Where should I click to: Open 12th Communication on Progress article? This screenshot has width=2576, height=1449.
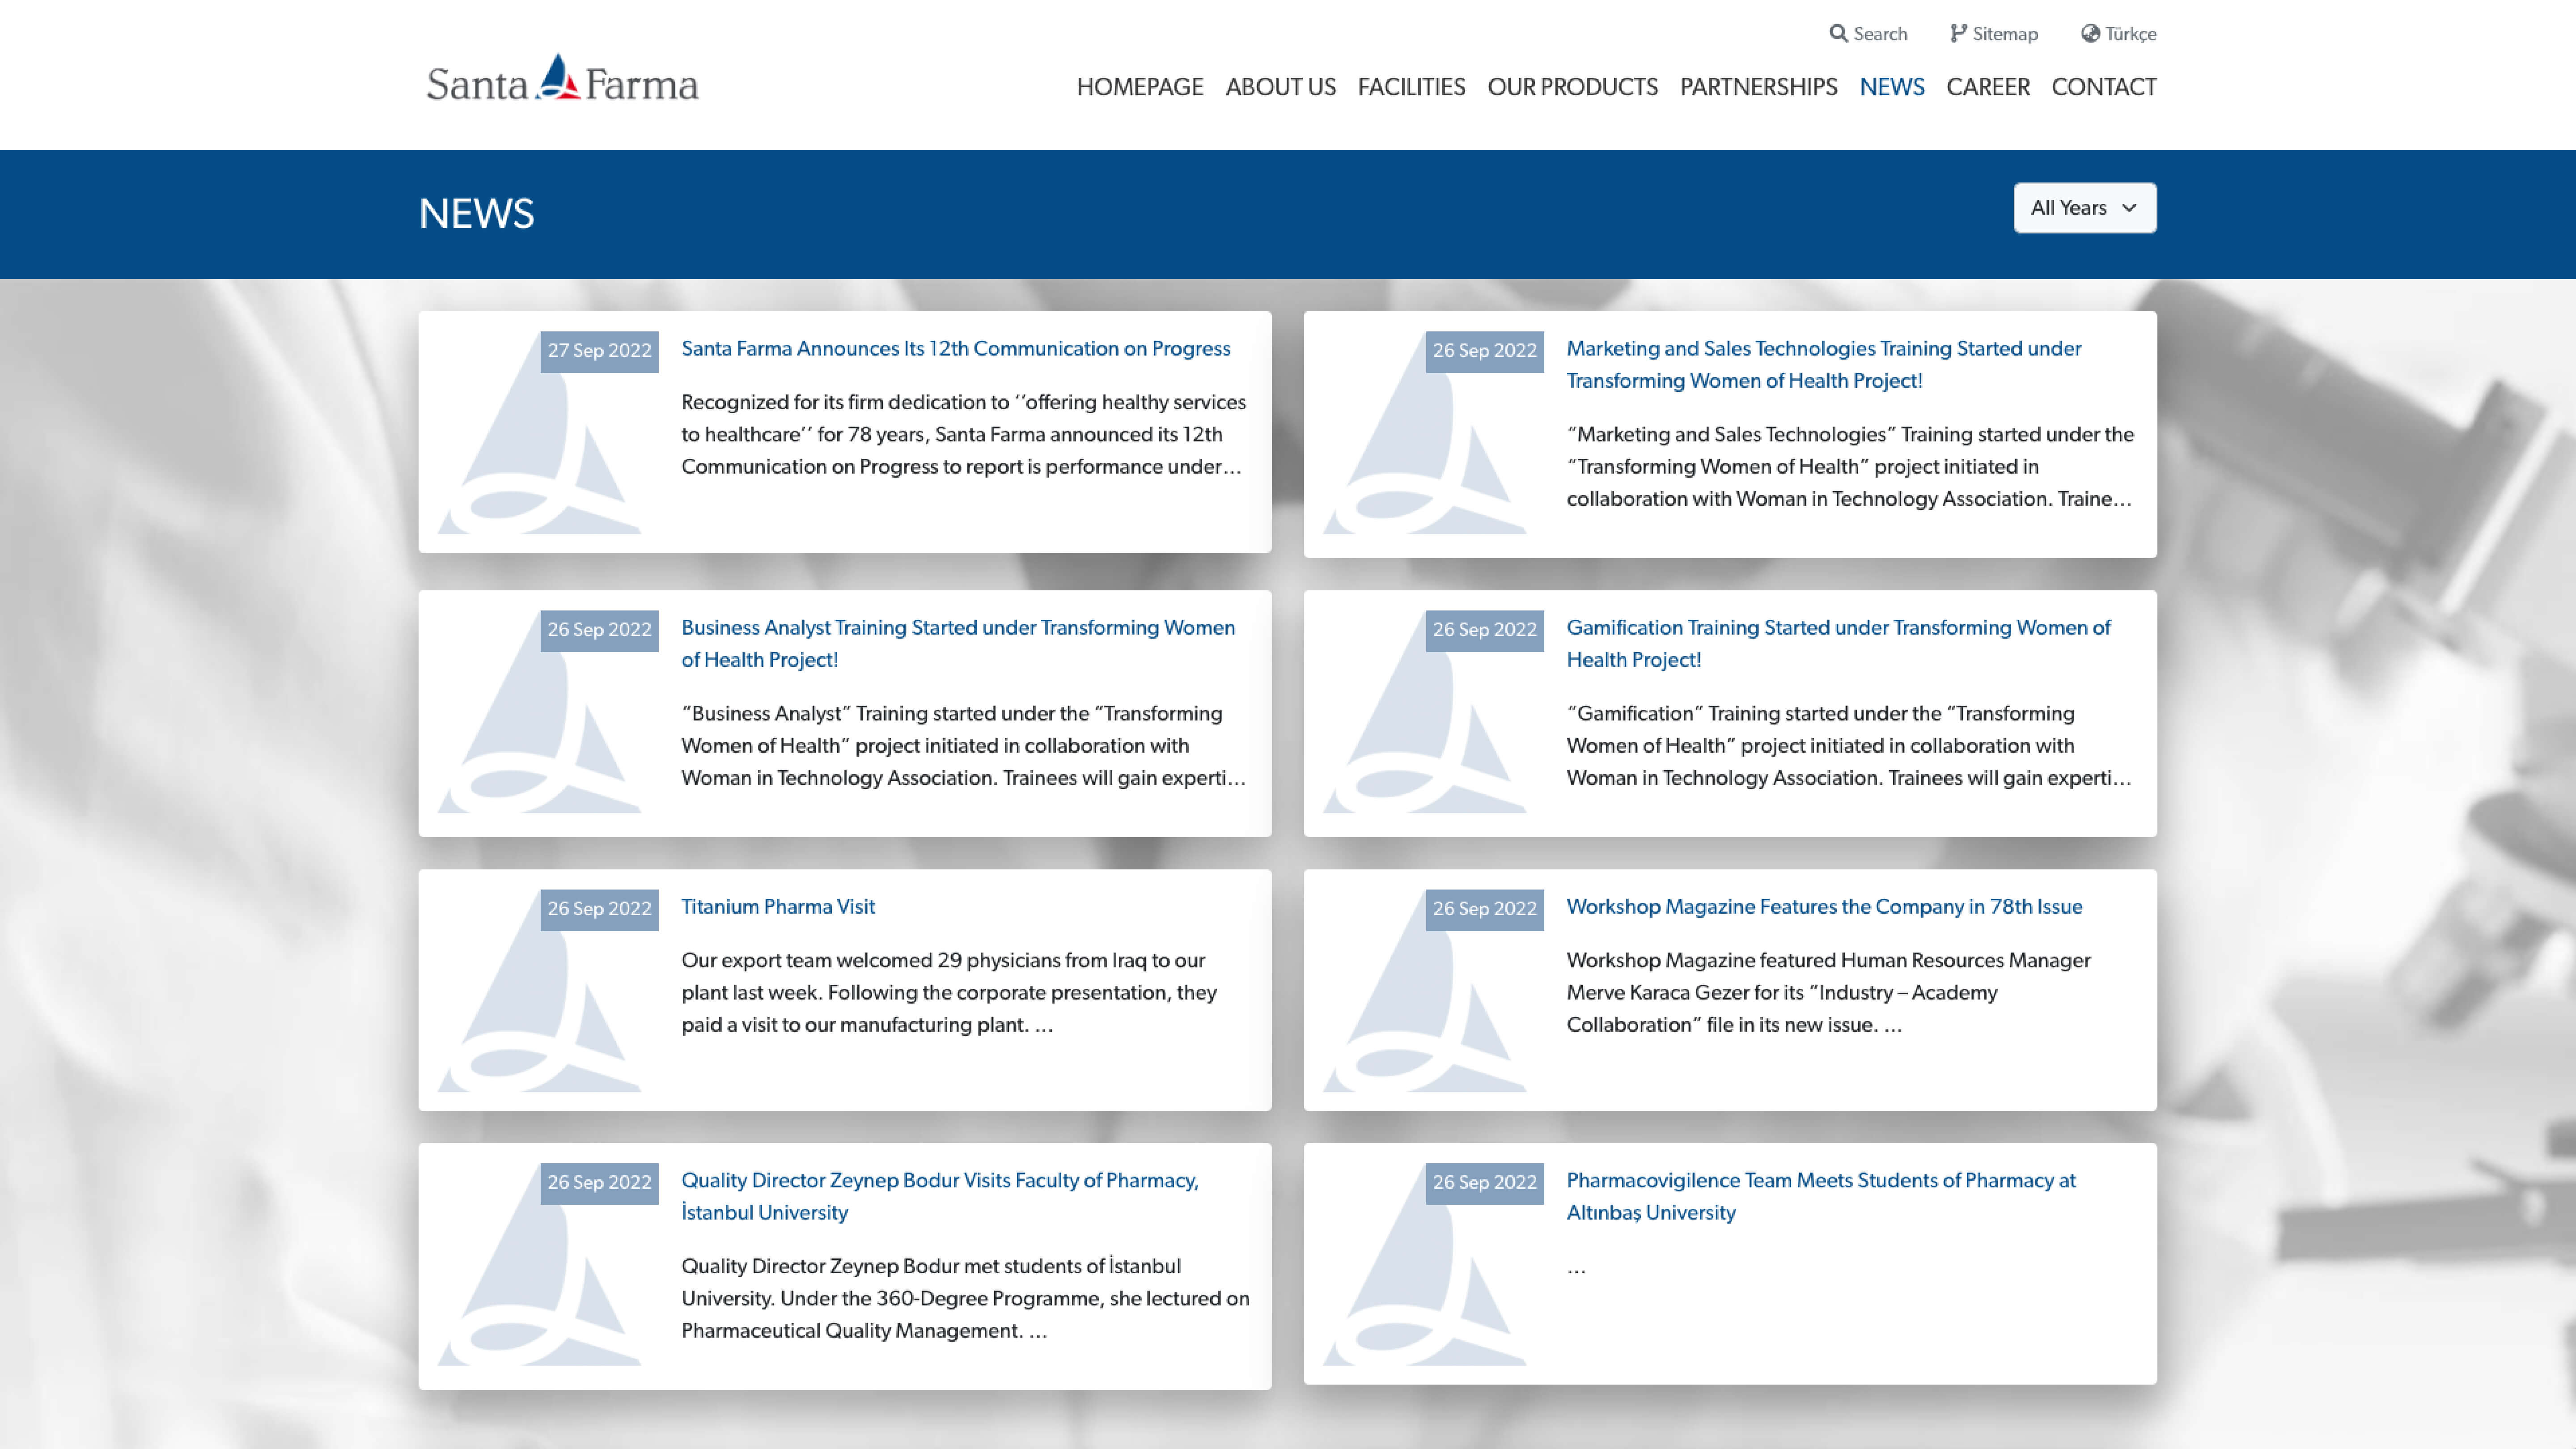tap(956, 349)
